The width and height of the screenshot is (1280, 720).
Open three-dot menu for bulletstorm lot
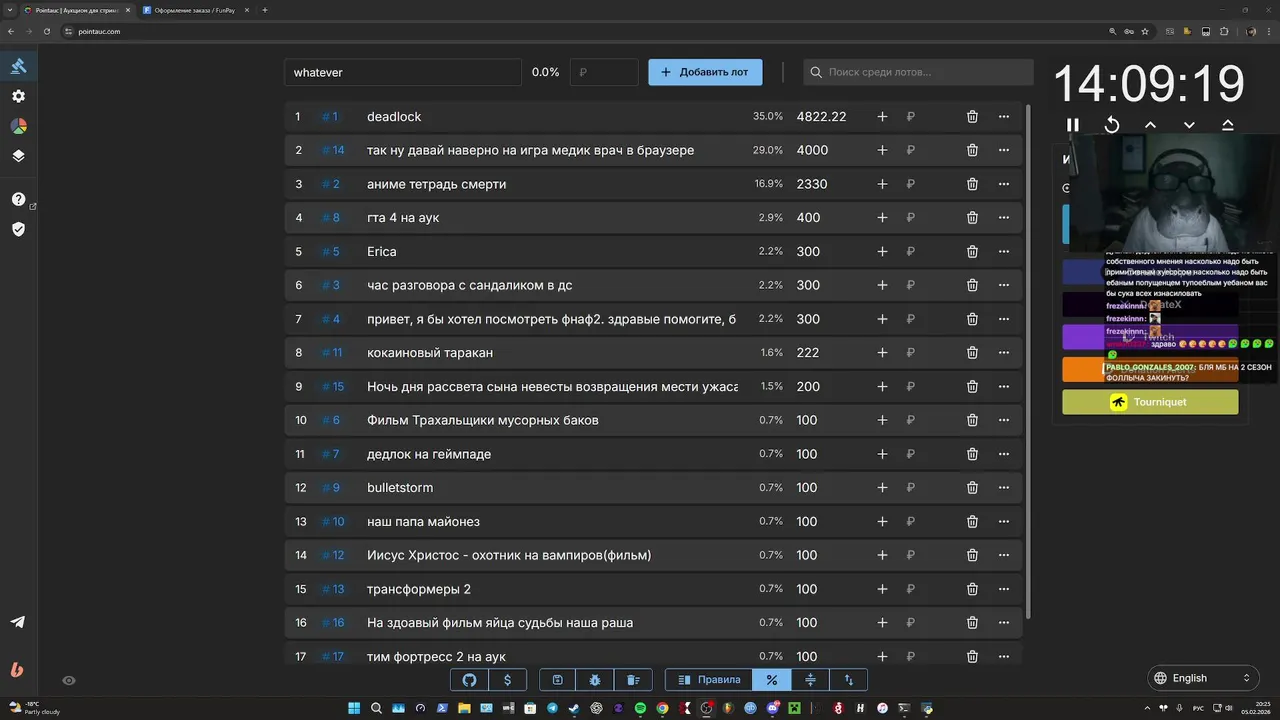(x=1004, y=488)
